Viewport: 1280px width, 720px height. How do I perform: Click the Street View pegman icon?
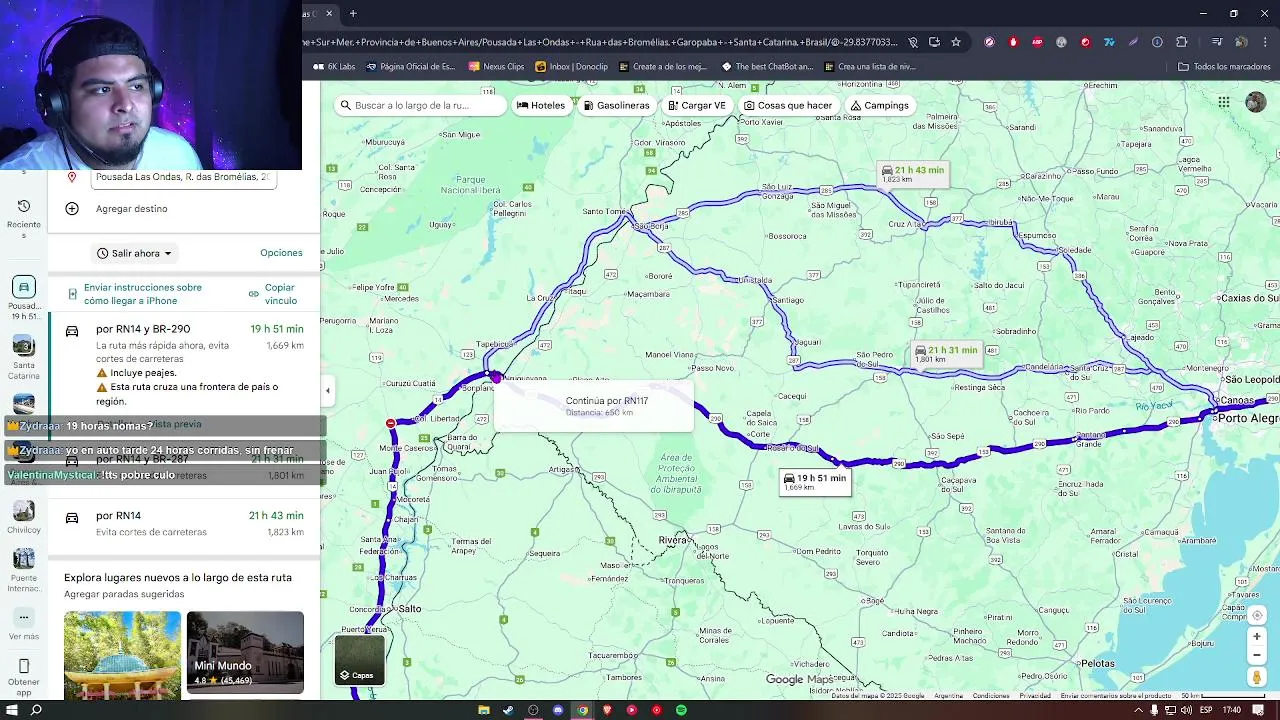pos(1257,677)
